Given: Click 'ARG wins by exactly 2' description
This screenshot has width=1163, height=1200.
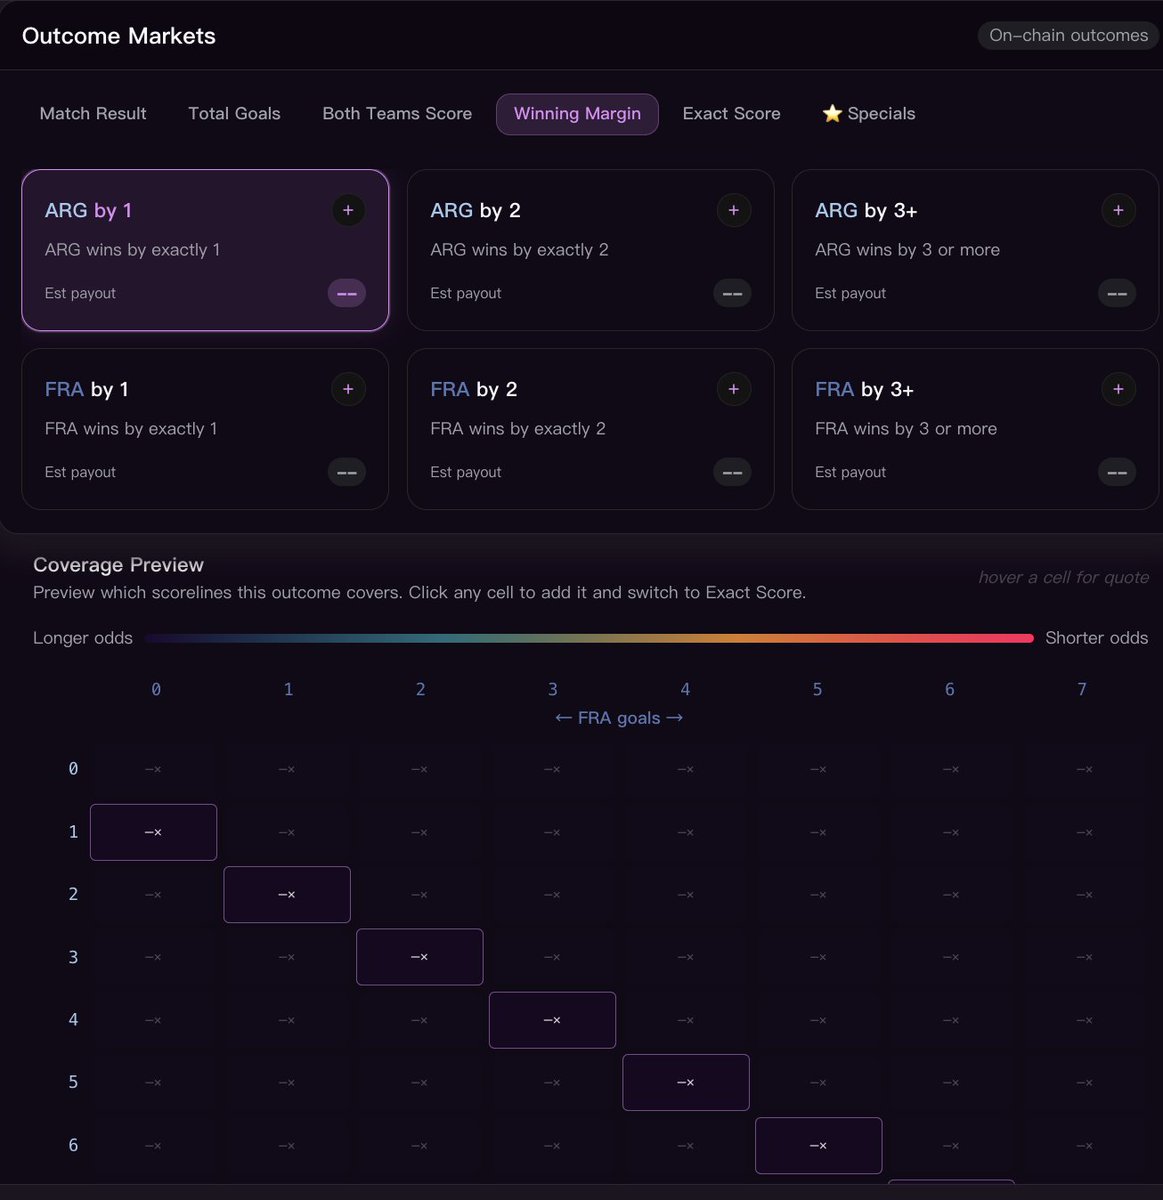Looking at the screenshot, I should [x=519, y=250].
